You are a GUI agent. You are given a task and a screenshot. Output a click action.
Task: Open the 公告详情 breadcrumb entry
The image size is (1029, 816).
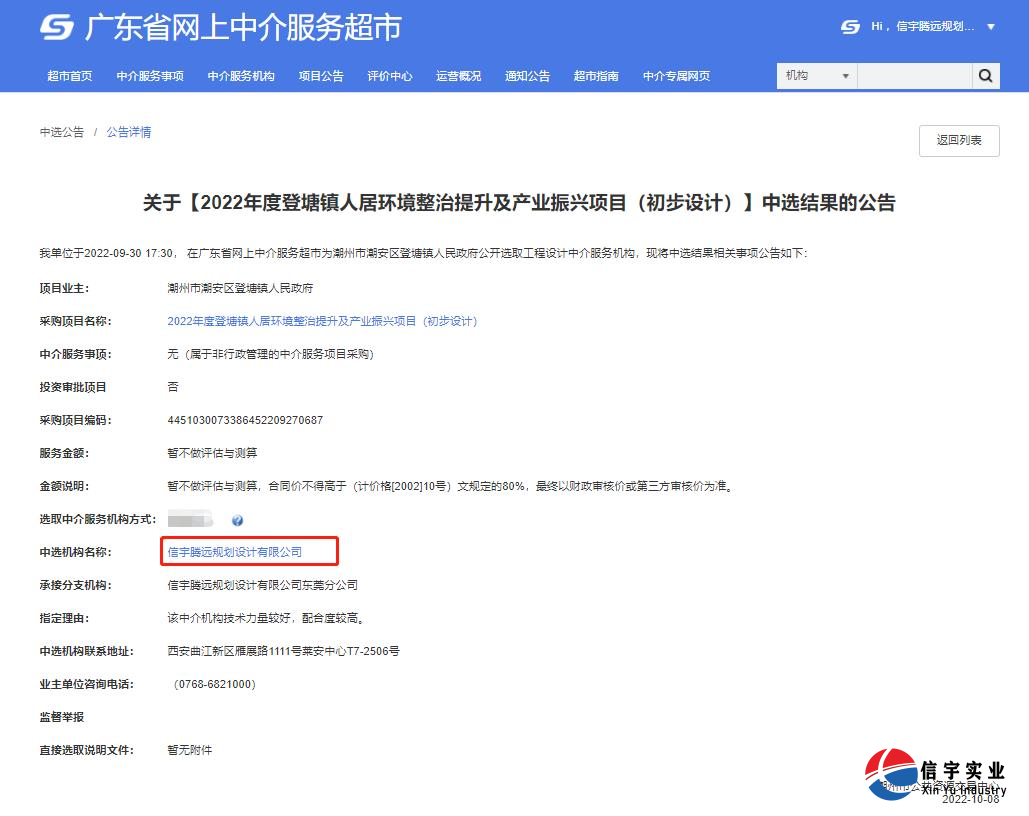coord(128,131)
